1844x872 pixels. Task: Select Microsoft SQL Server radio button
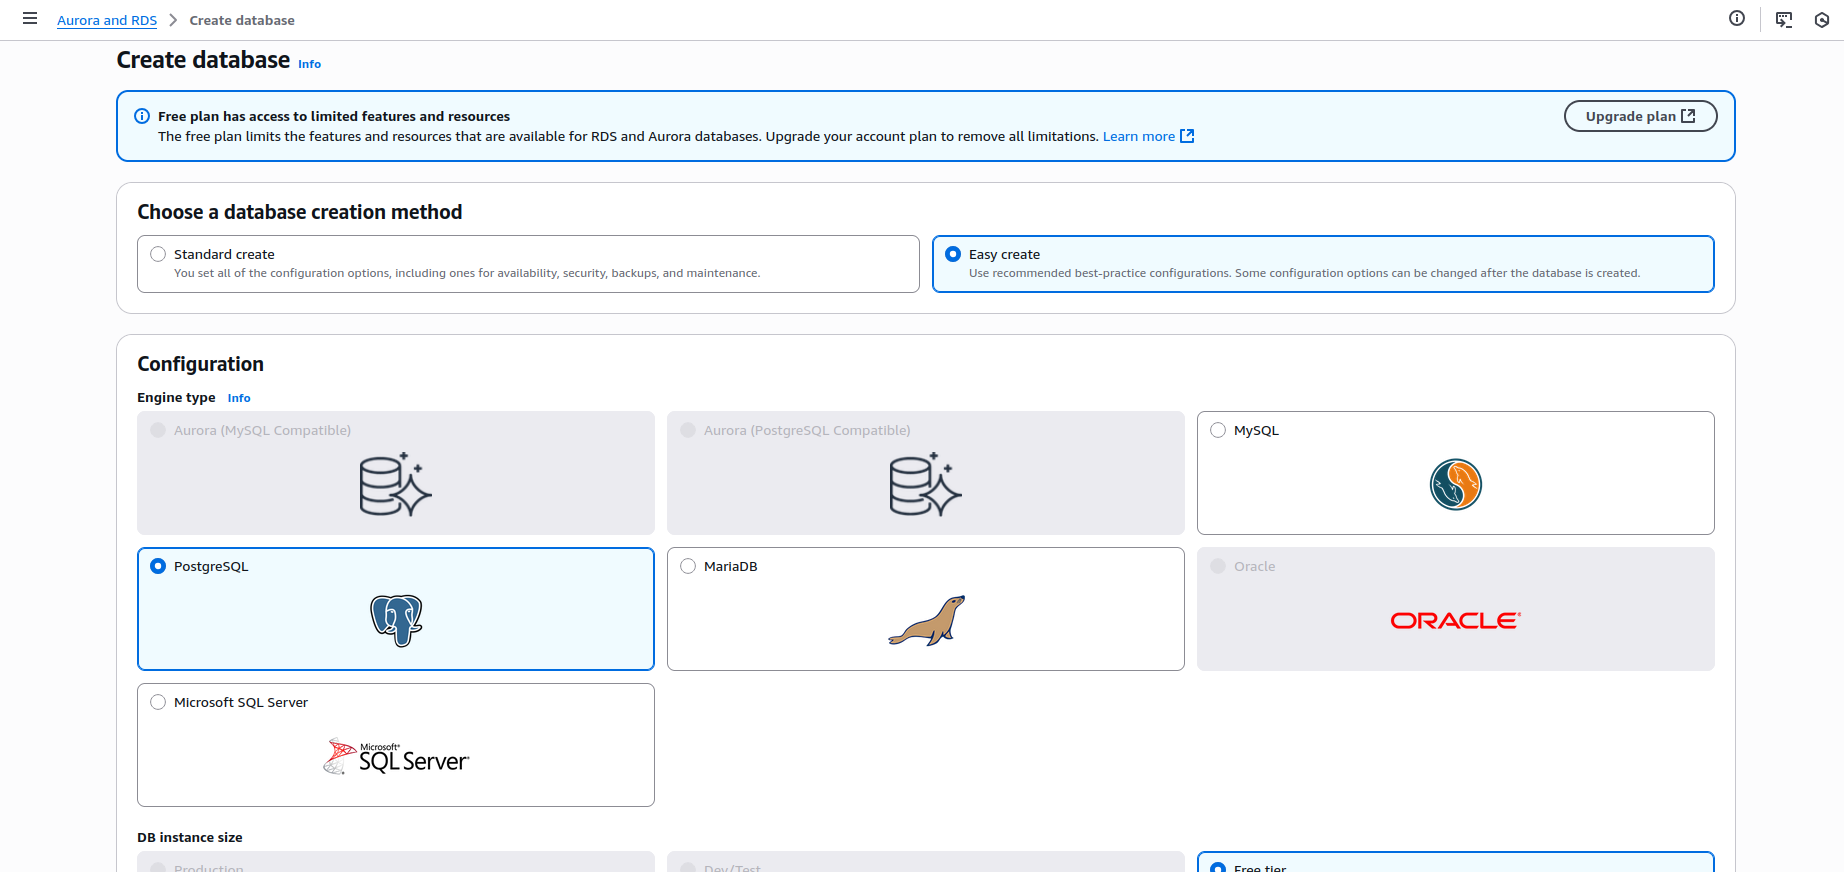pos(158,702)
